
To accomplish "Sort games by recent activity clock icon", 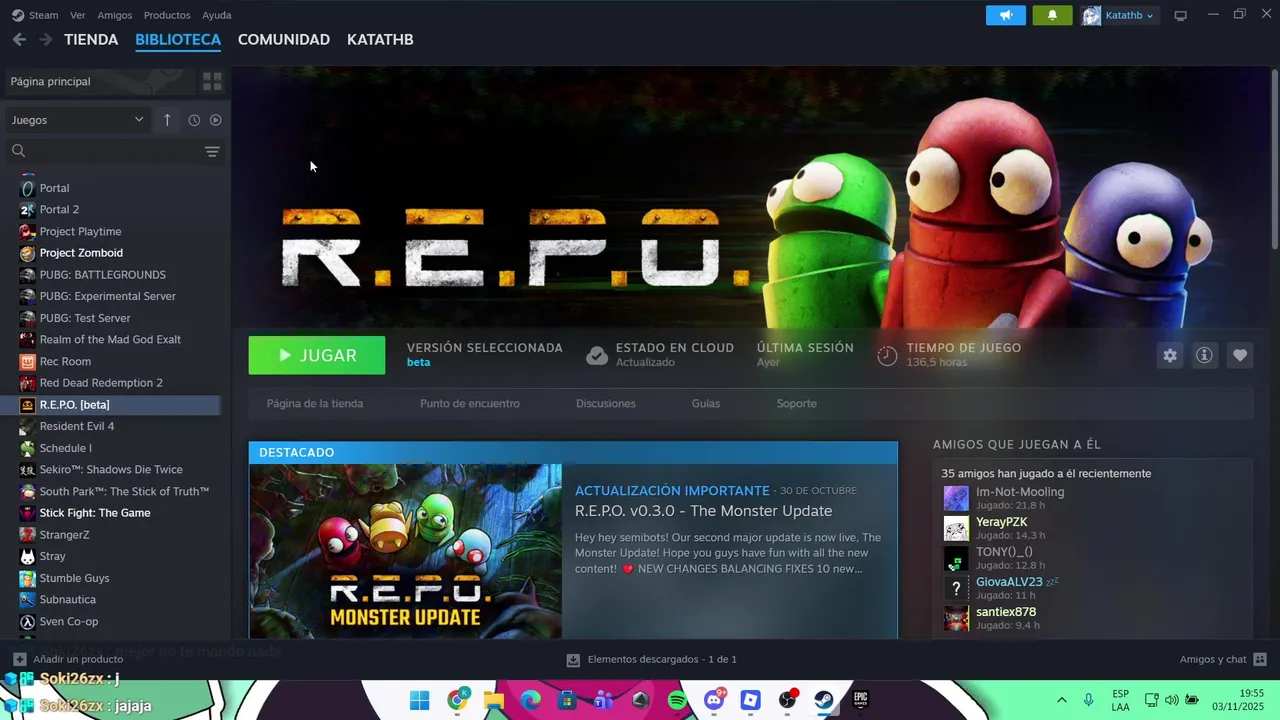I will click(x=194, y=120).
